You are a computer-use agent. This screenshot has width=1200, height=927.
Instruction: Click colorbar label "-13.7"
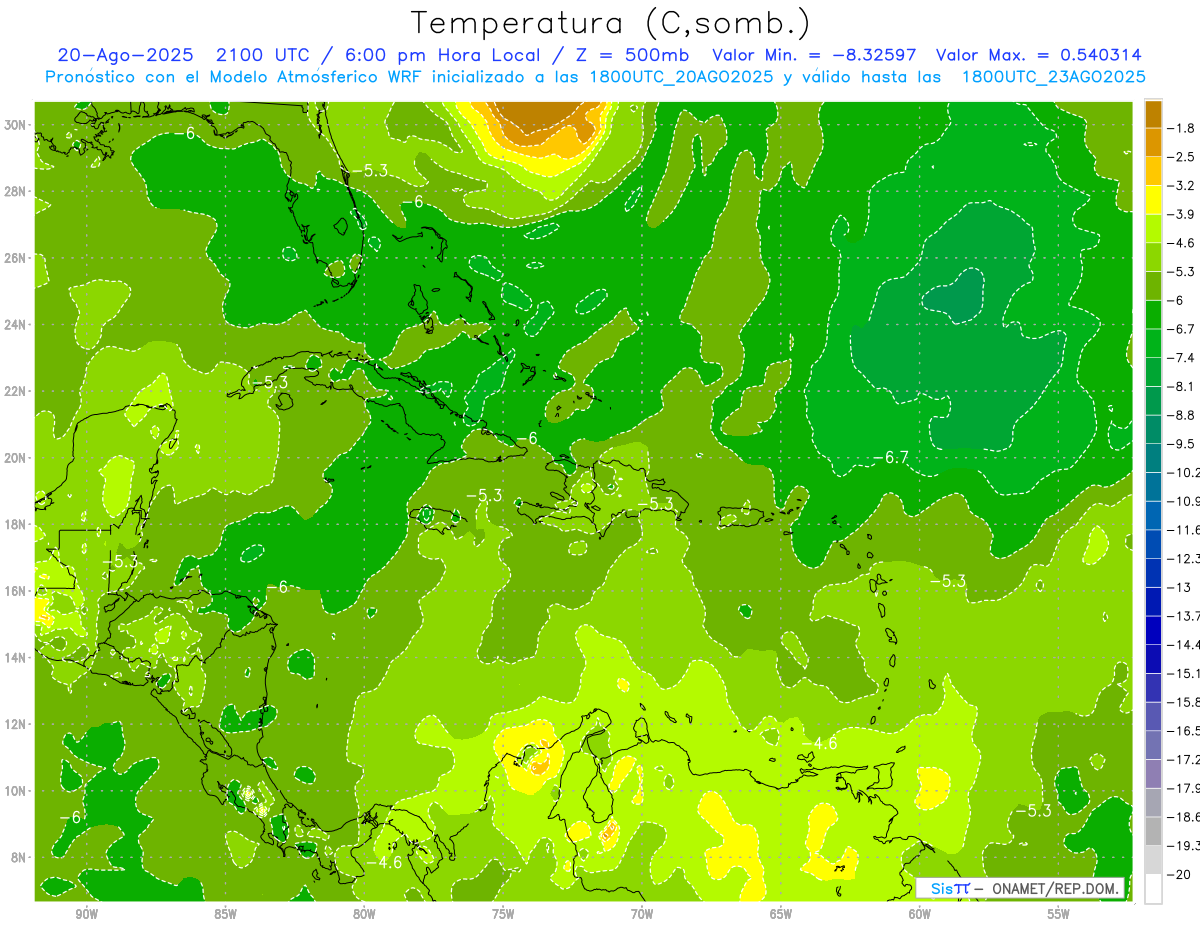pyautogui.click(x=1184, y=616)
